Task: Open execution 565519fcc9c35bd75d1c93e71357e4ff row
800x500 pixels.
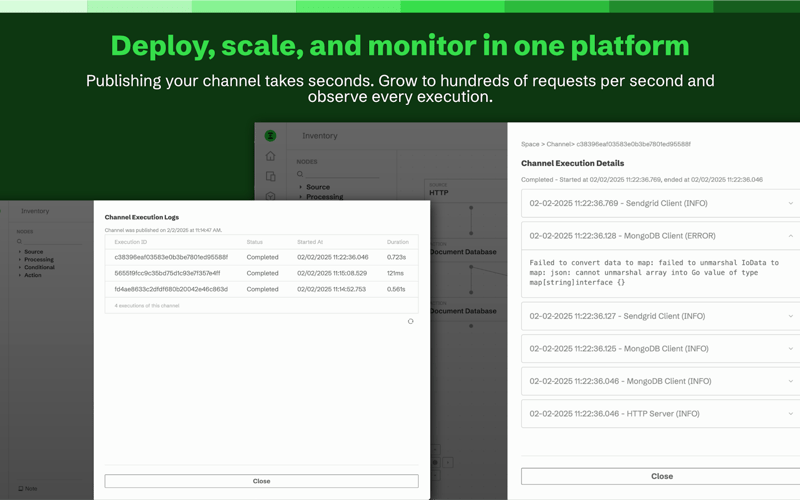Action: point(261,273)
